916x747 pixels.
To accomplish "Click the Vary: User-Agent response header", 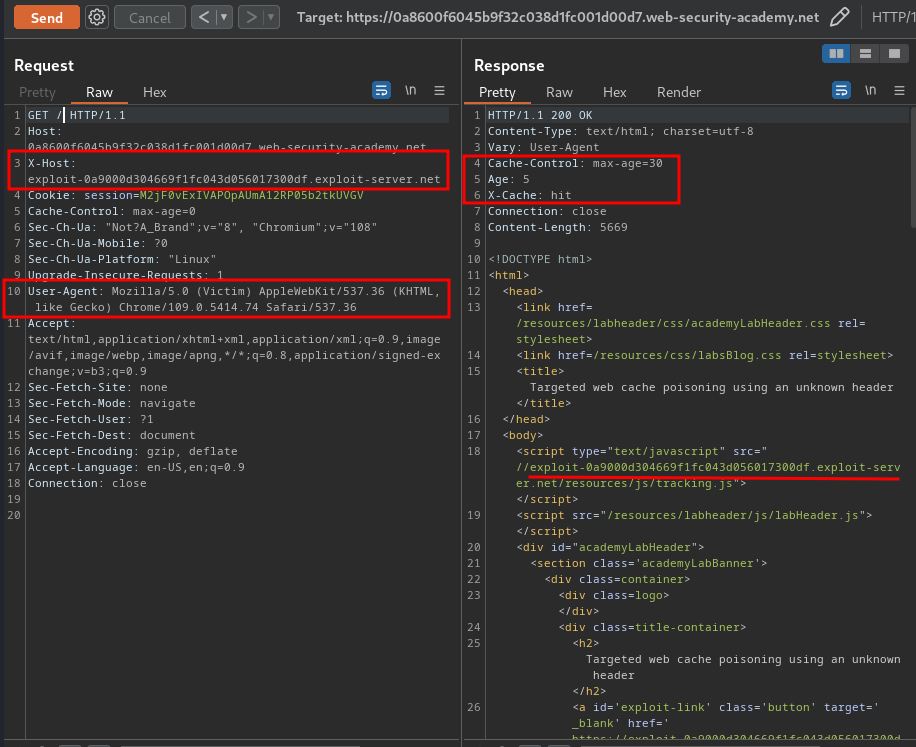I will tap(543, 147).
